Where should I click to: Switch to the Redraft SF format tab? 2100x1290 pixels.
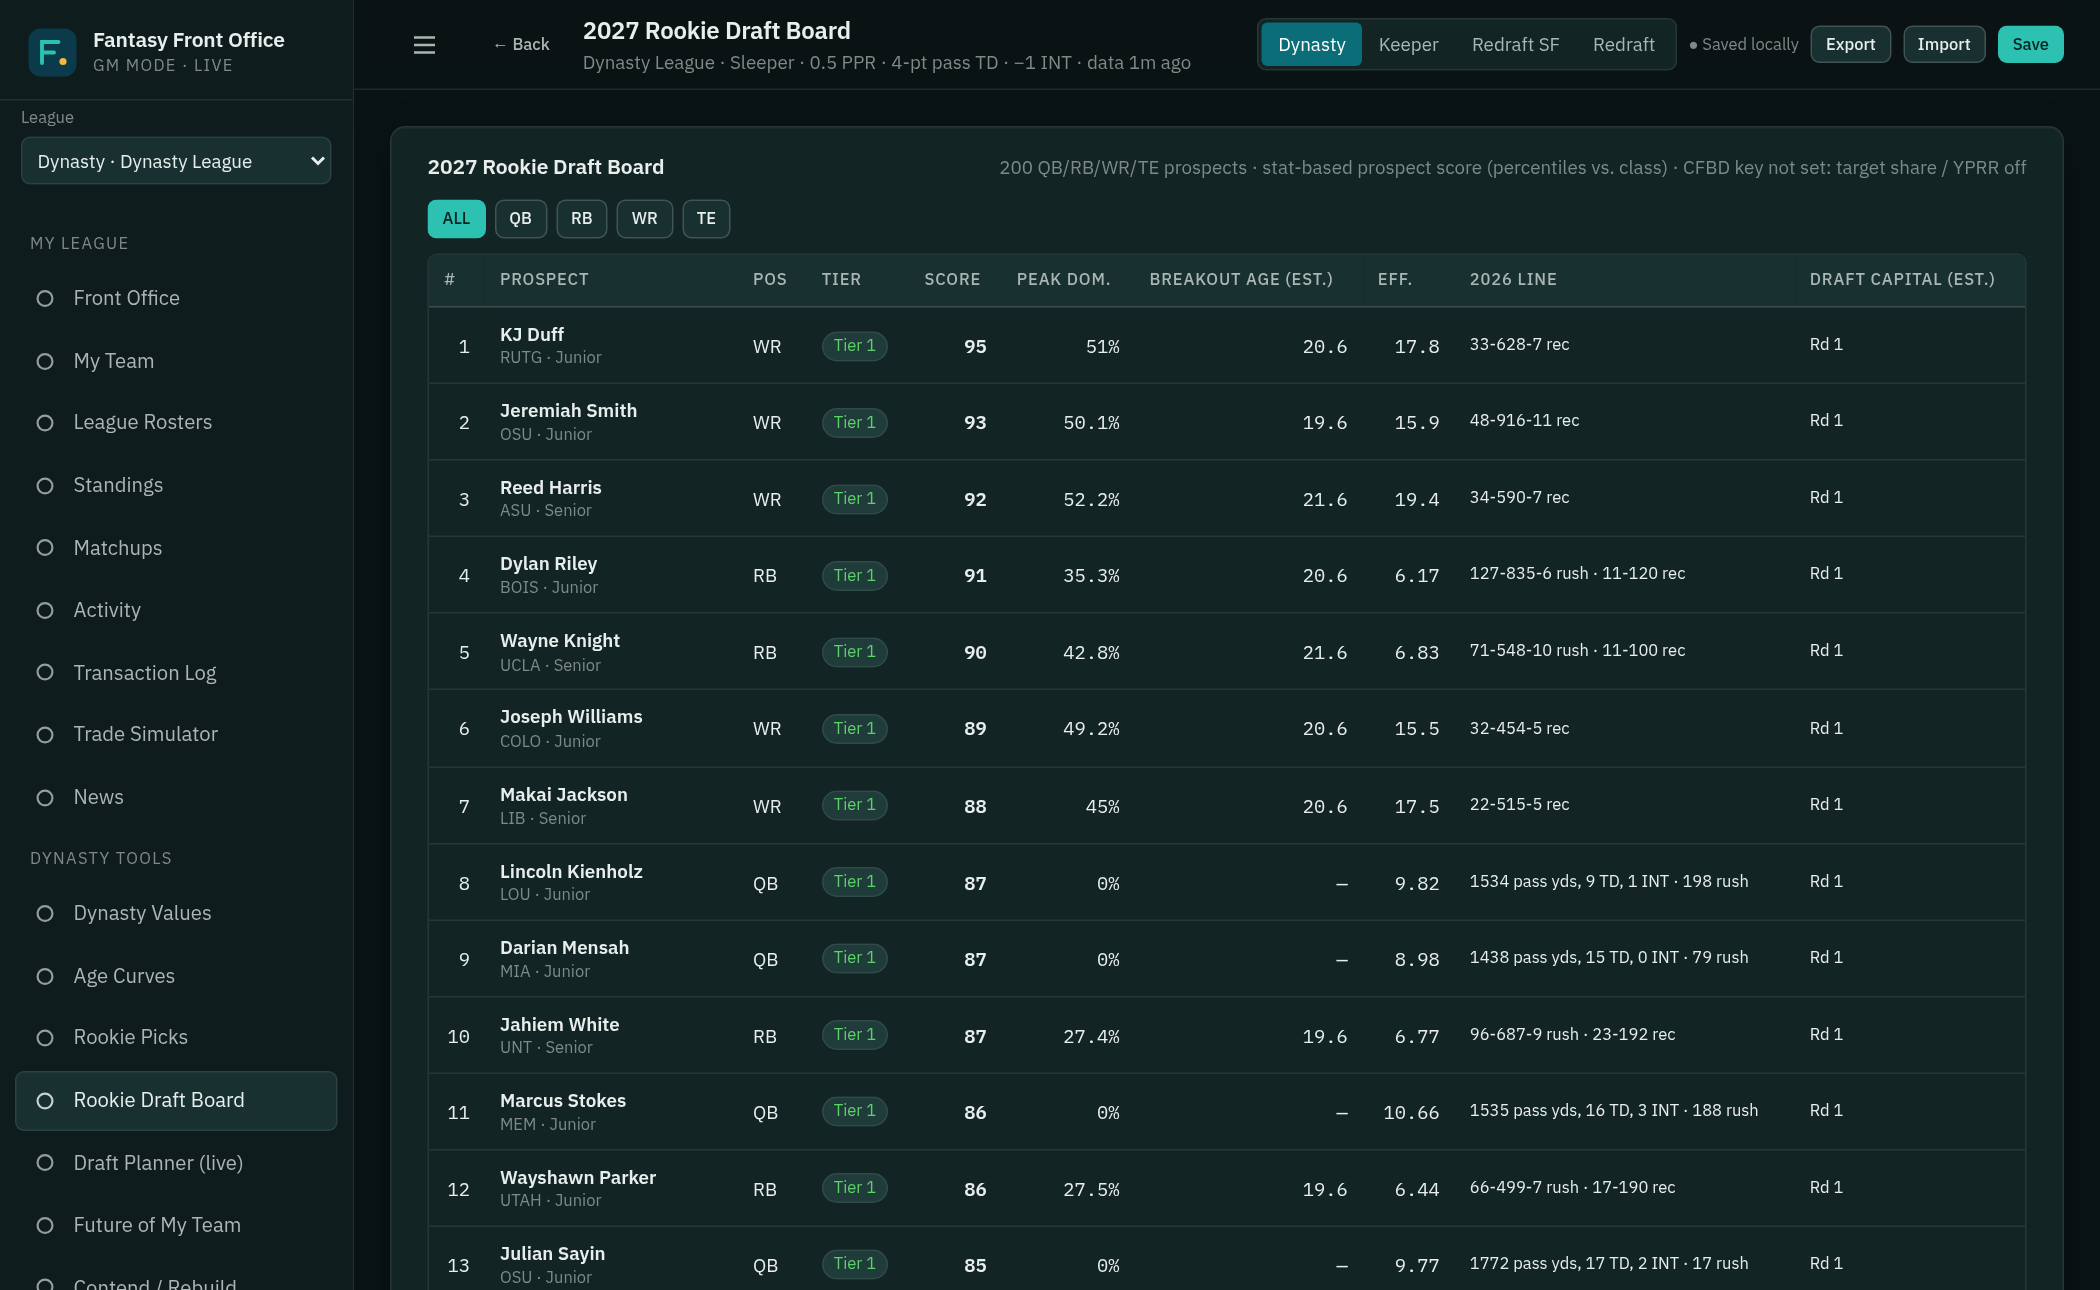[x=1515, y=45]
